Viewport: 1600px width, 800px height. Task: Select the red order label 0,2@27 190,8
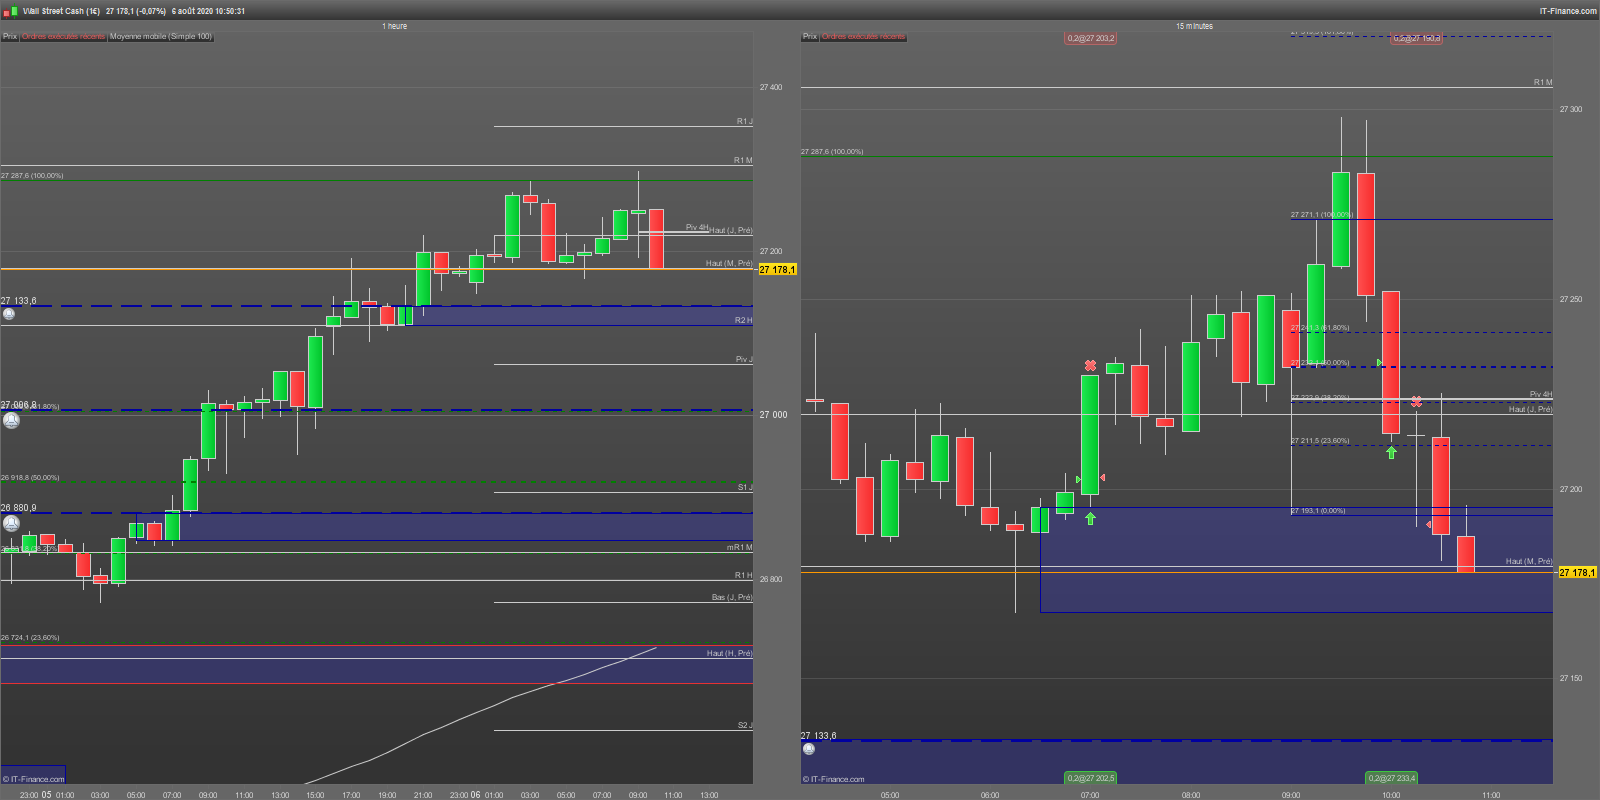(x=1416, y=38)
